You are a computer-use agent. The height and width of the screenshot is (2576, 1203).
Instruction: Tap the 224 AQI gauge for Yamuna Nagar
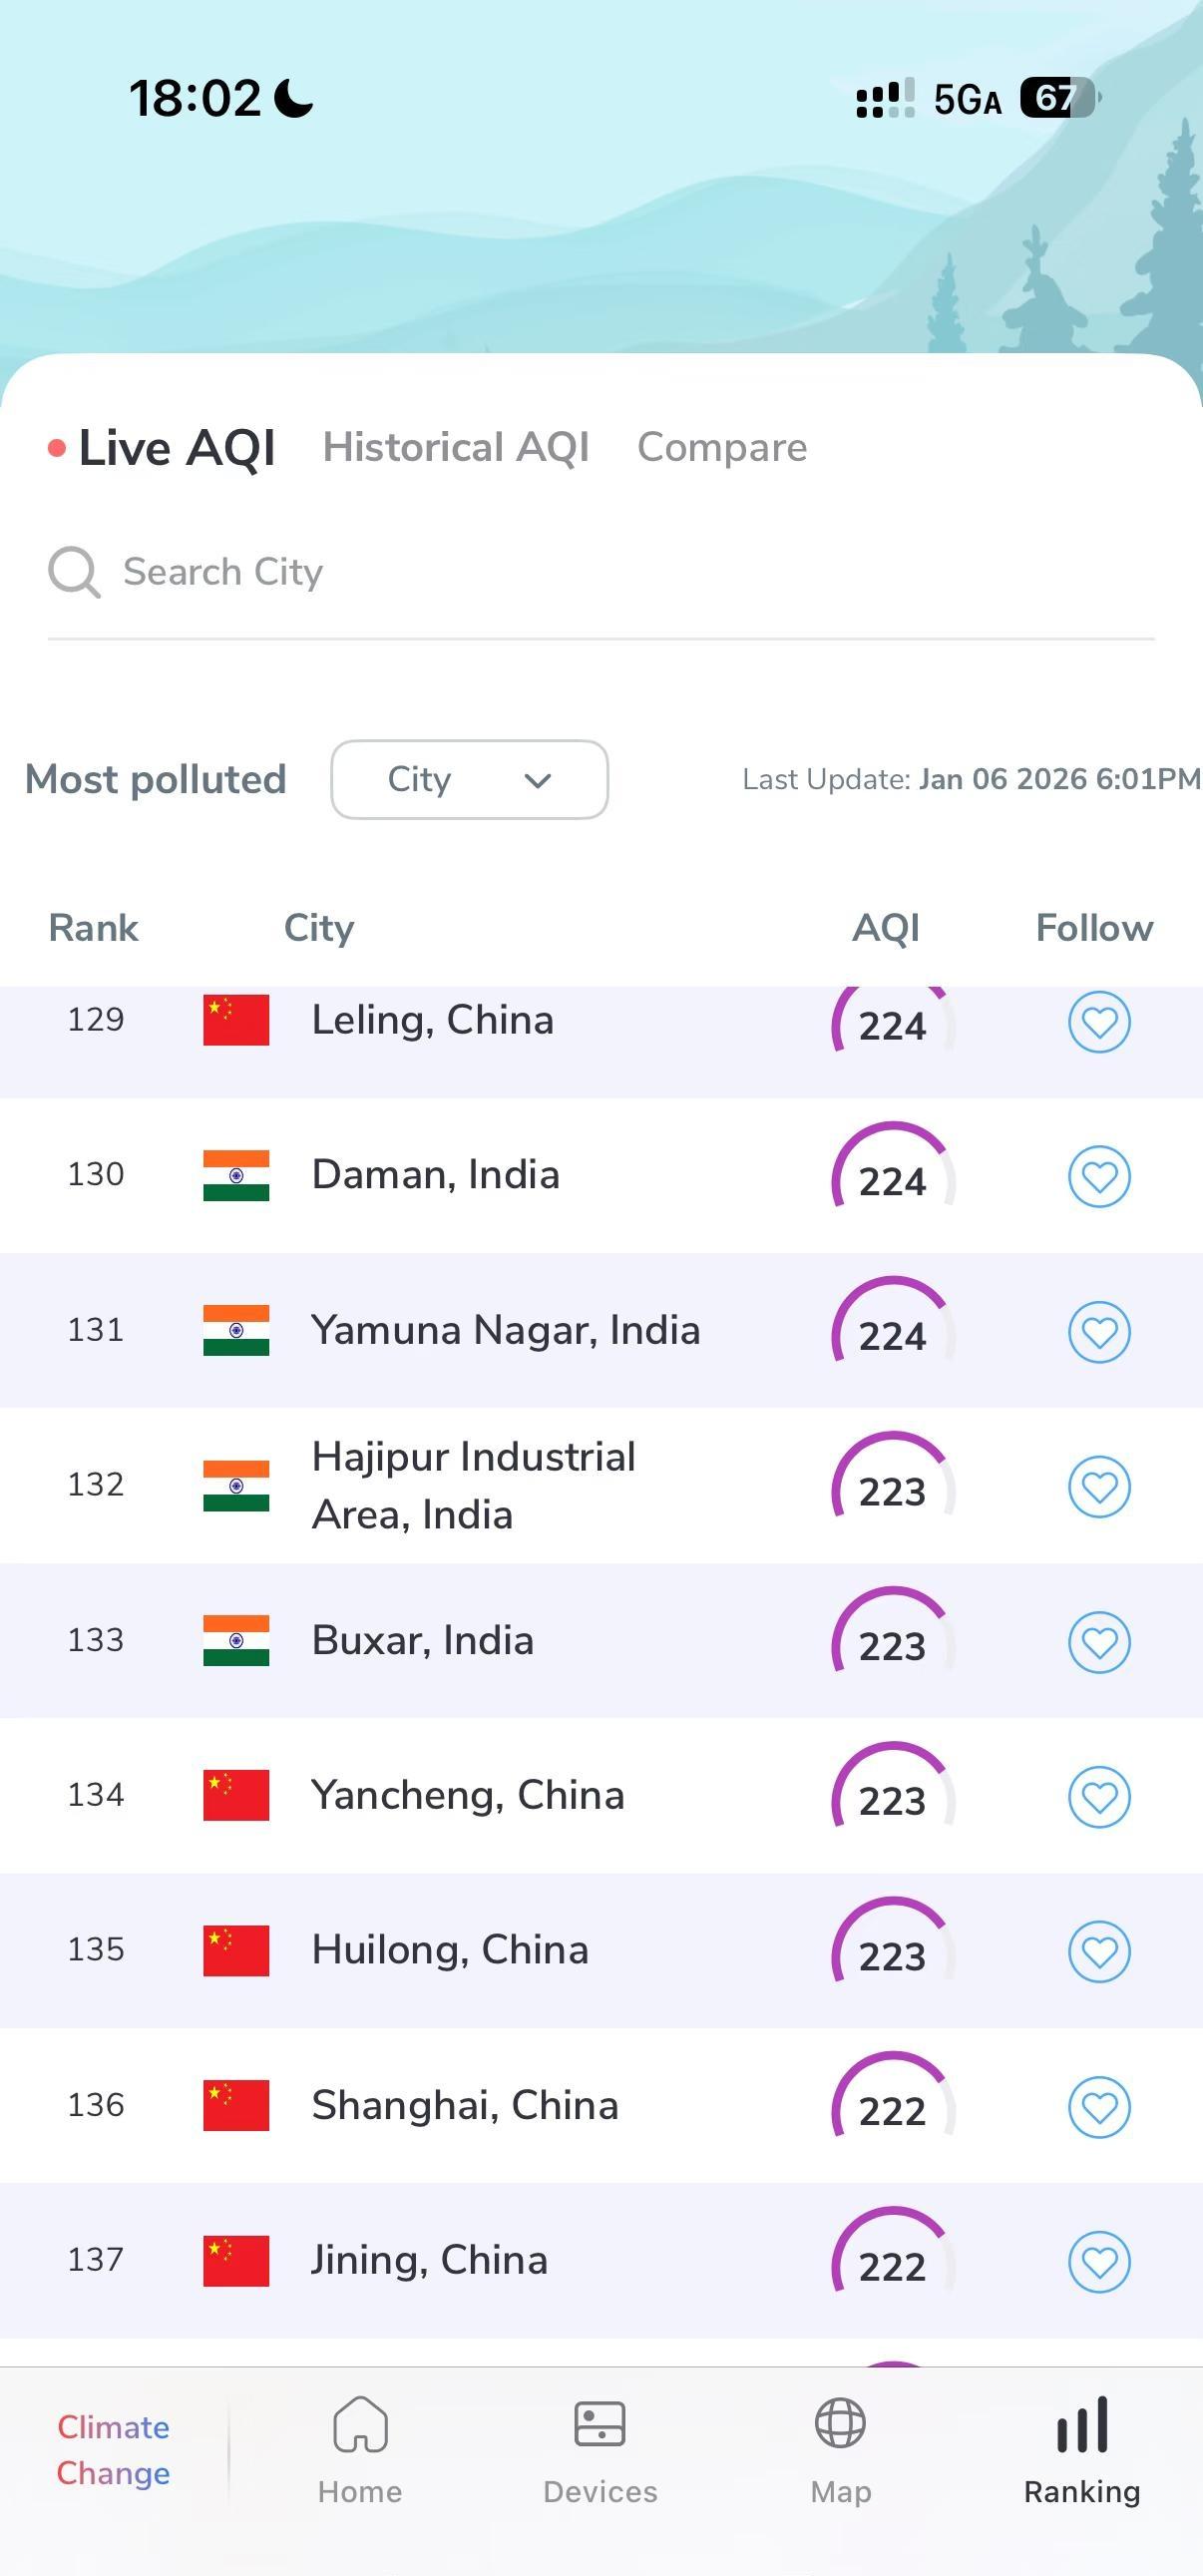point(893,1330)
